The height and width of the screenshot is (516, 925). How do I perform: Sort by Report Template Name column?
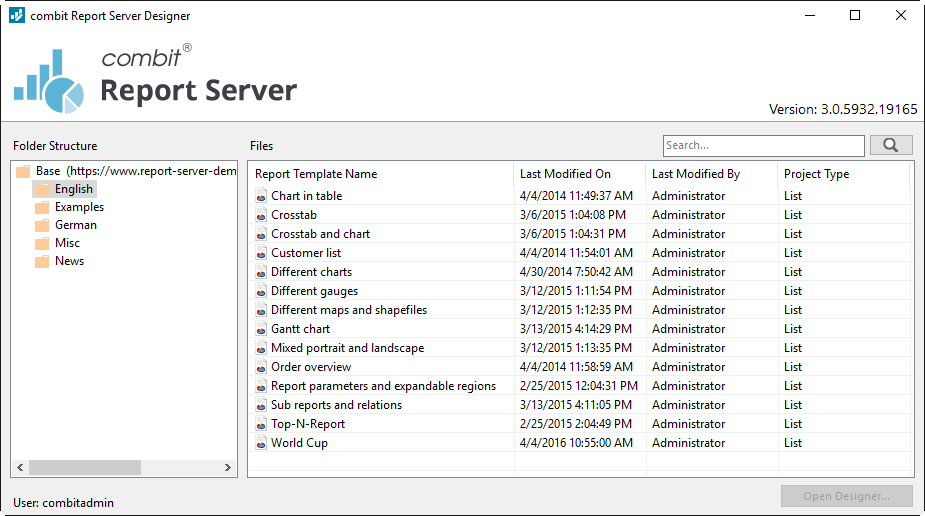(316, 174)
